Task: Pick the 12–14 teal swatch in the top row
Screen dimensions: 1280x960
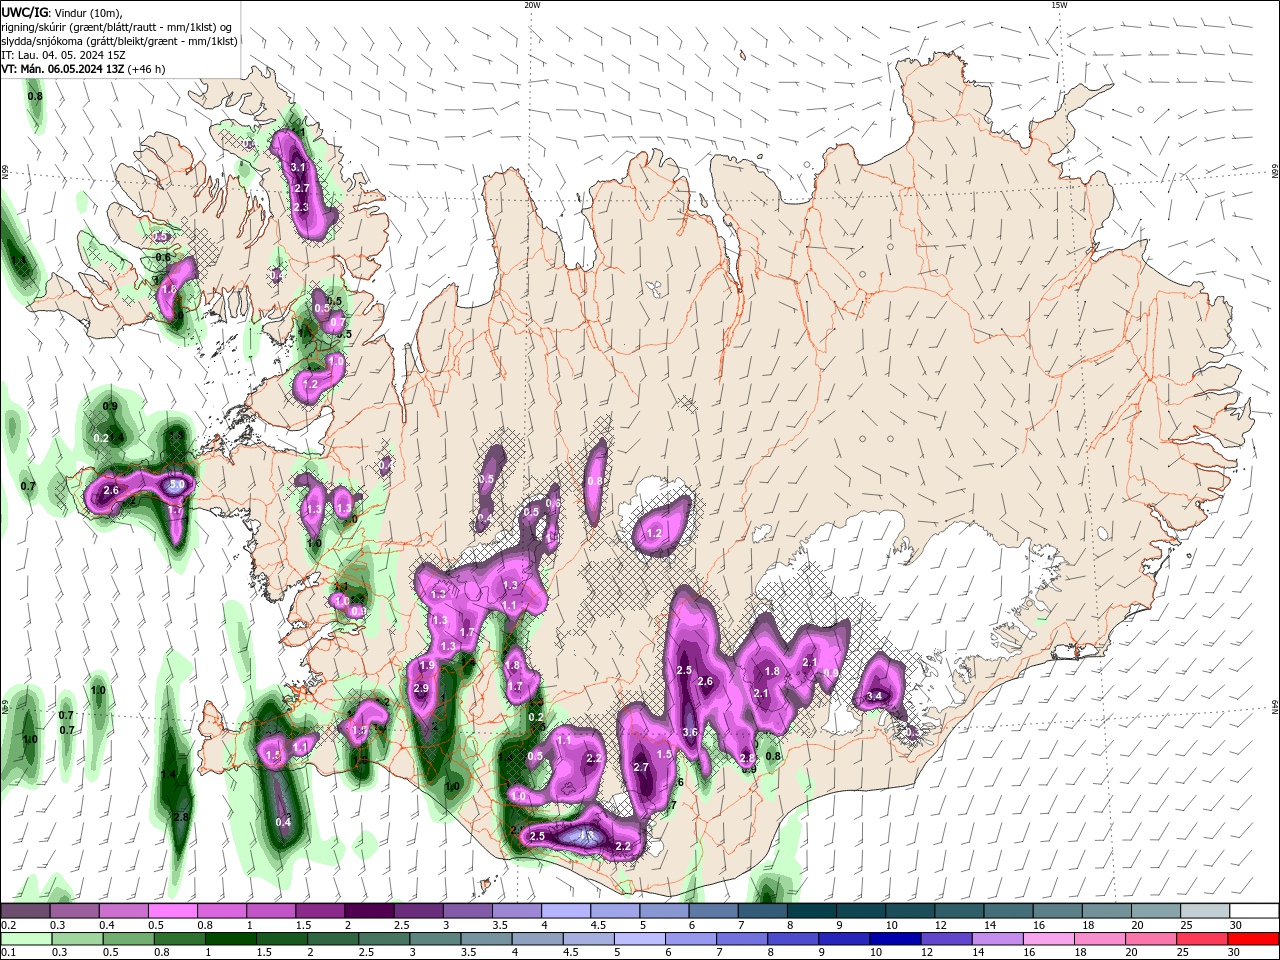Action: coord(961,911)
